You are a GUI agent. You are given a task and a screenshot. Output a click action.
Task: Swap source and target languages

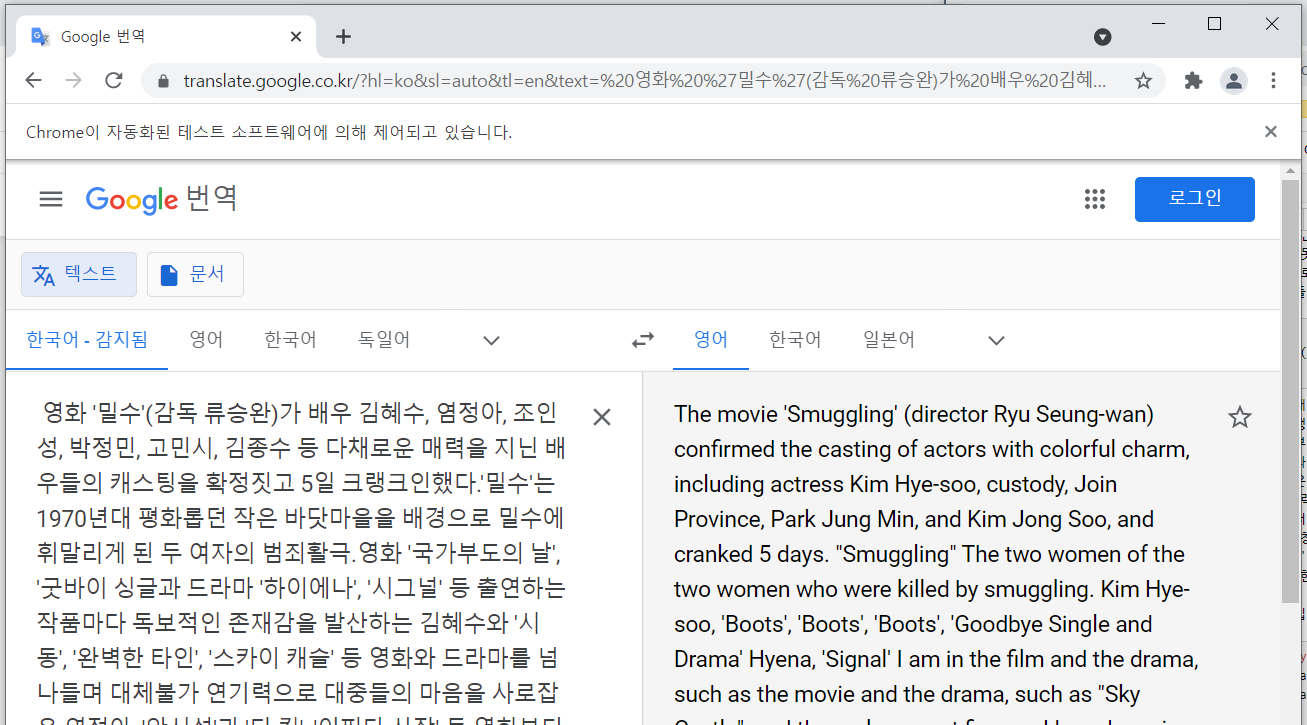643,340
